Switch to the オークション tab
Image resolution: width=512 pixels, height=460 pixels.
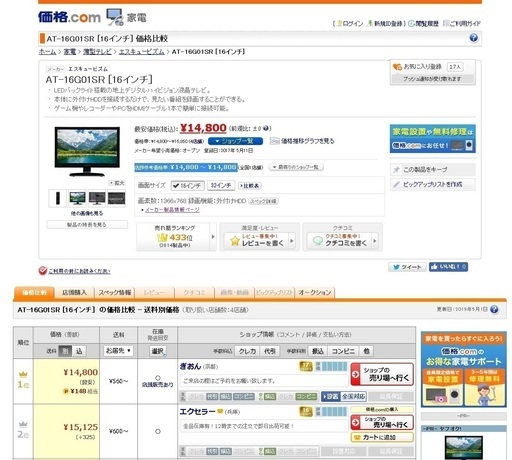[315, 293]
